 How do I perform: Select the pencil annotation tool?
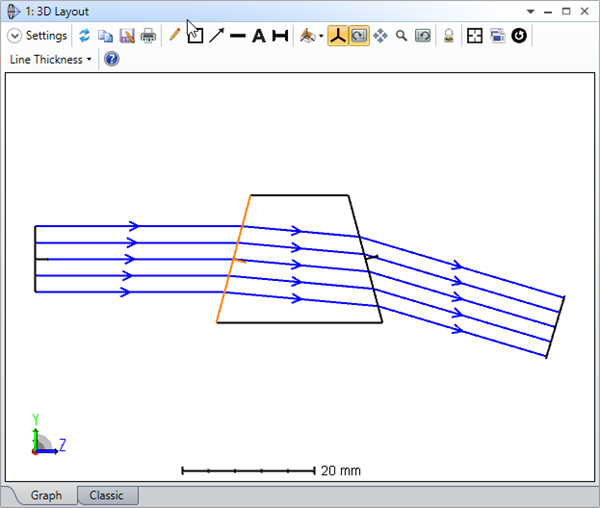click(x=175, y=36)
